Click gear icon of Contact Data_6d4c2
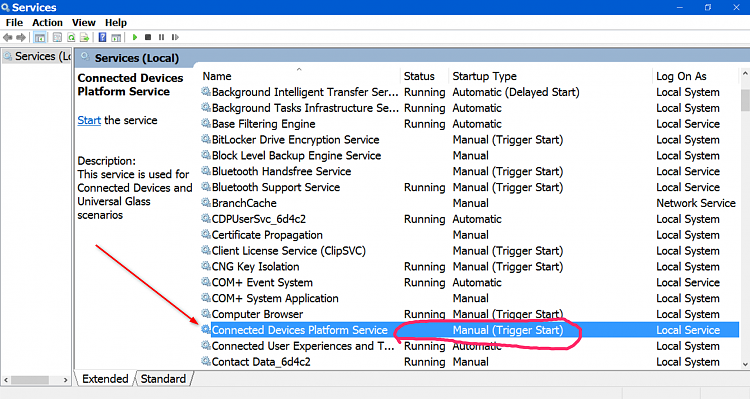The width and height of the screenshot is (750, 399). [x=206, y=361]
